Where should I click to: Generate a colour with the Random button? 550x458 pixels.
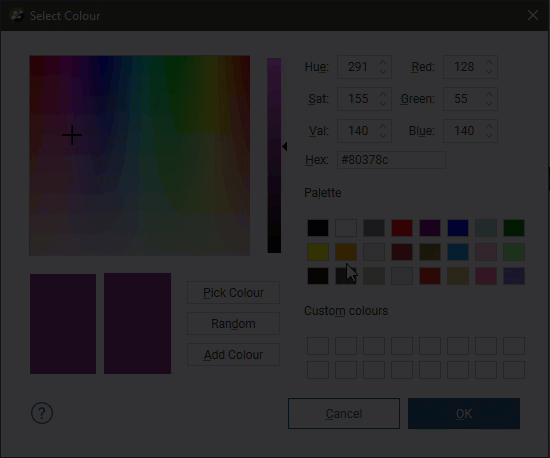point(233,323)
